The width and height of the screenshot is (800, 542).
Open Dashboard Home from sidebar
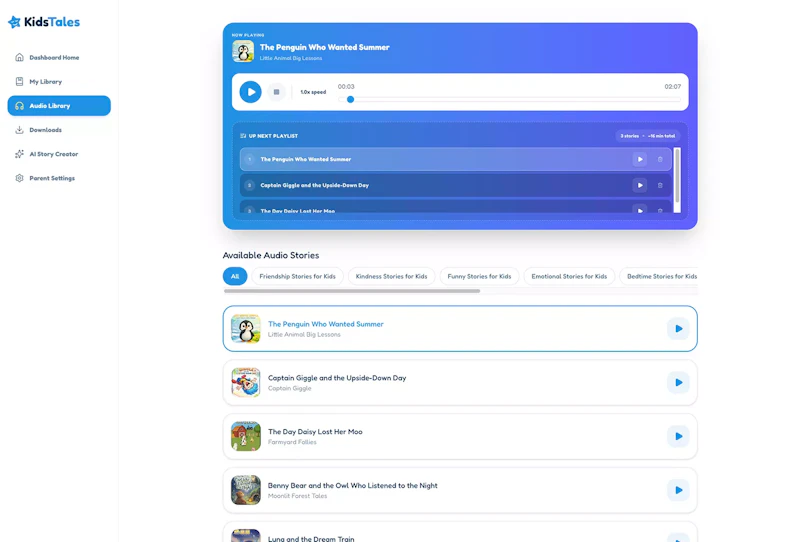59,58
